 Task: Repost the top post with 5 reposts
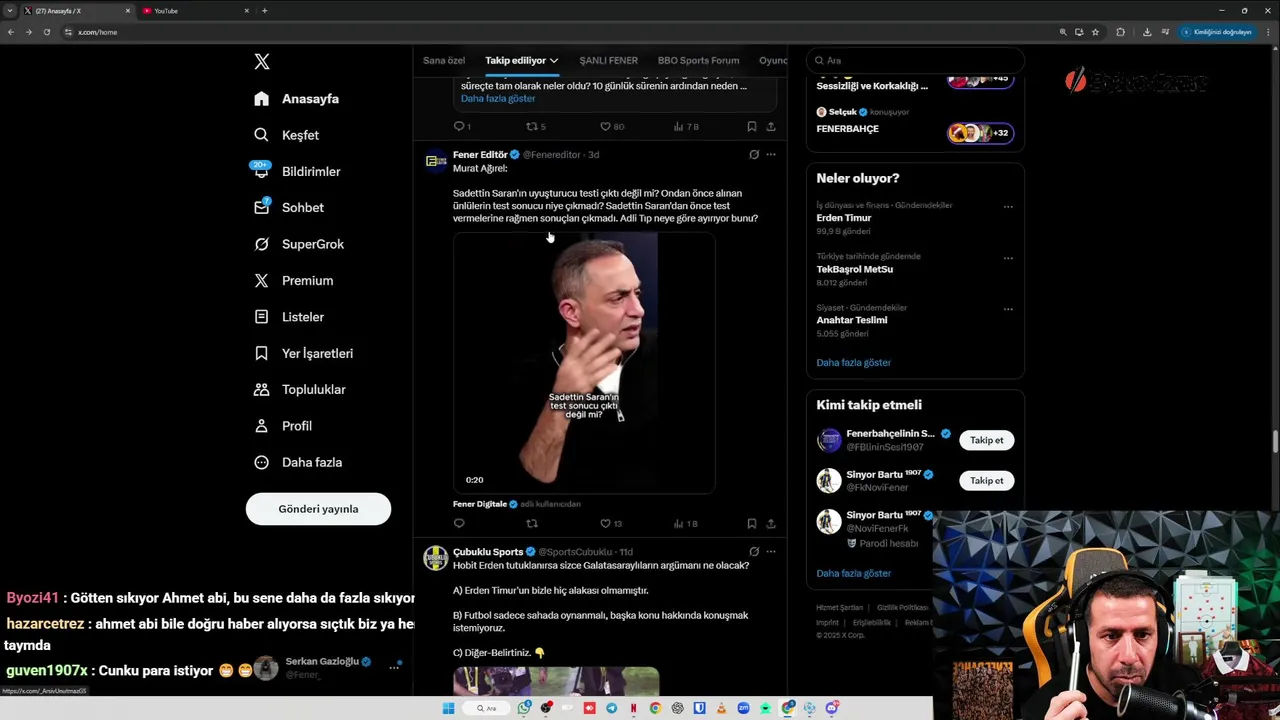pyautogui.click(x=536, y=127)
